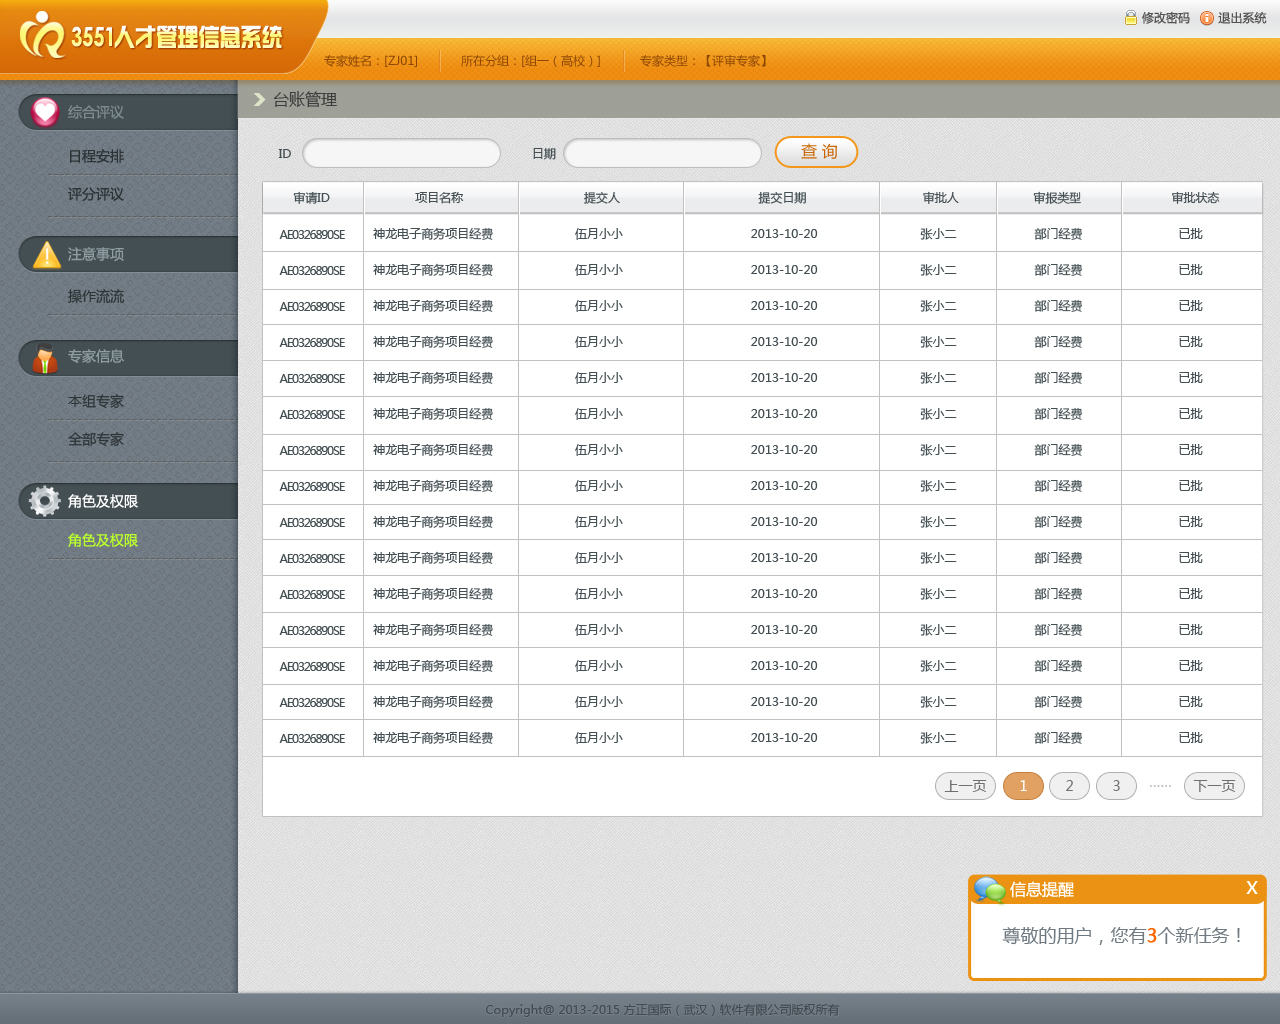
Task: Click the copyright footer text
Action: [x=662, y=1009]
